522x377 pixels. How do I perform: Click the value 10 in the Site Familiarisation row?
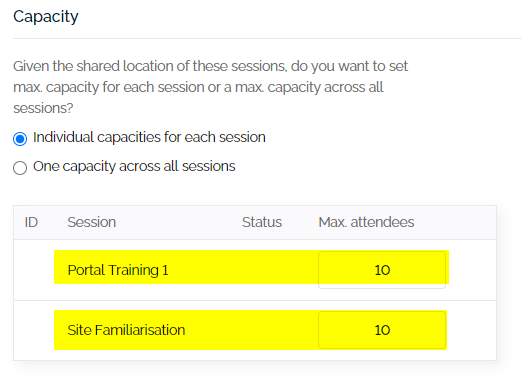click(x=382, y=330)
